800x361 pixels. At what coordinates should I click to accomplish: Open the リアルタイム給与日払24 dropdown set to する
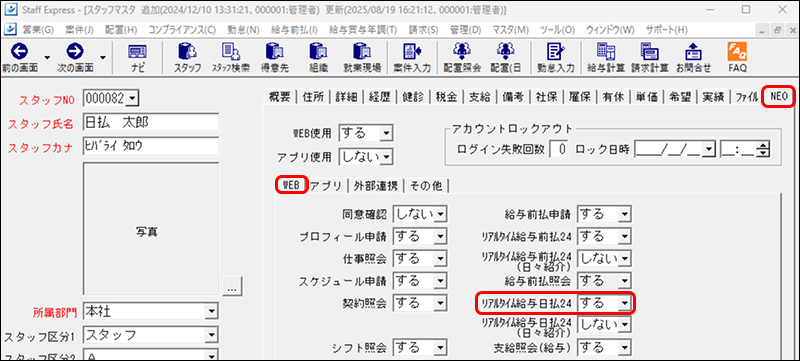(624, 303)
